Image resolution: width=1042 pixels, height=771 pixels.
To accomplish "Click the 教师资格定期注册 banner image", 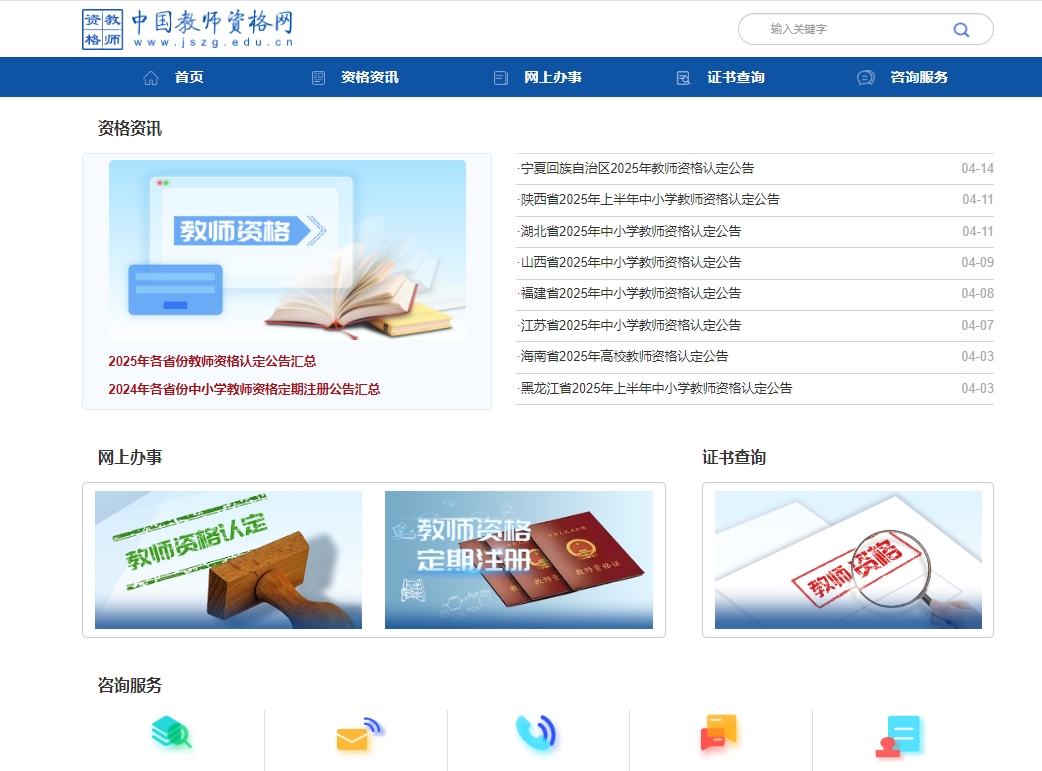I will pos(518,559).
